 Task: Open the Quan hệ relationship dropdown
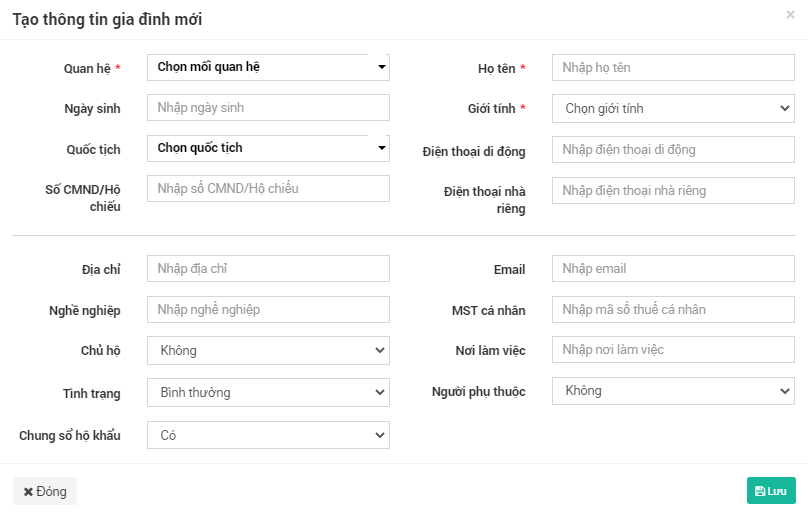tap(268, 68)
